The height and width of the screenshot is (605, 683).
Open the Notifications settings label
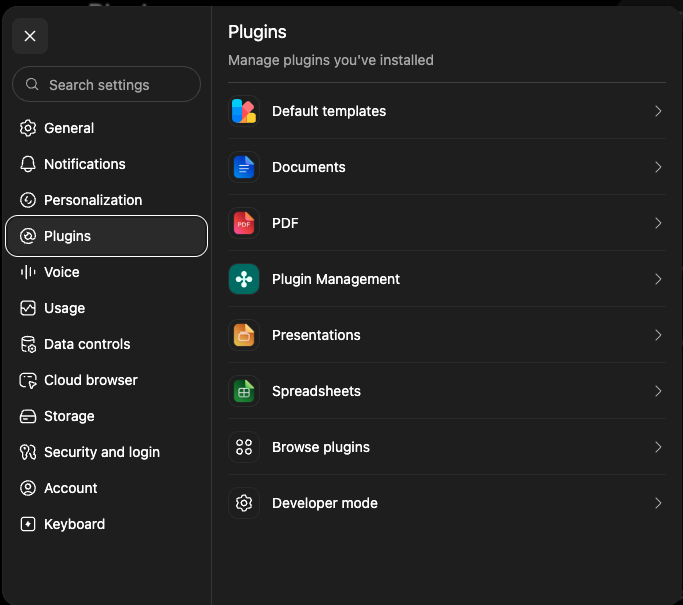click(x=85, y=164)
